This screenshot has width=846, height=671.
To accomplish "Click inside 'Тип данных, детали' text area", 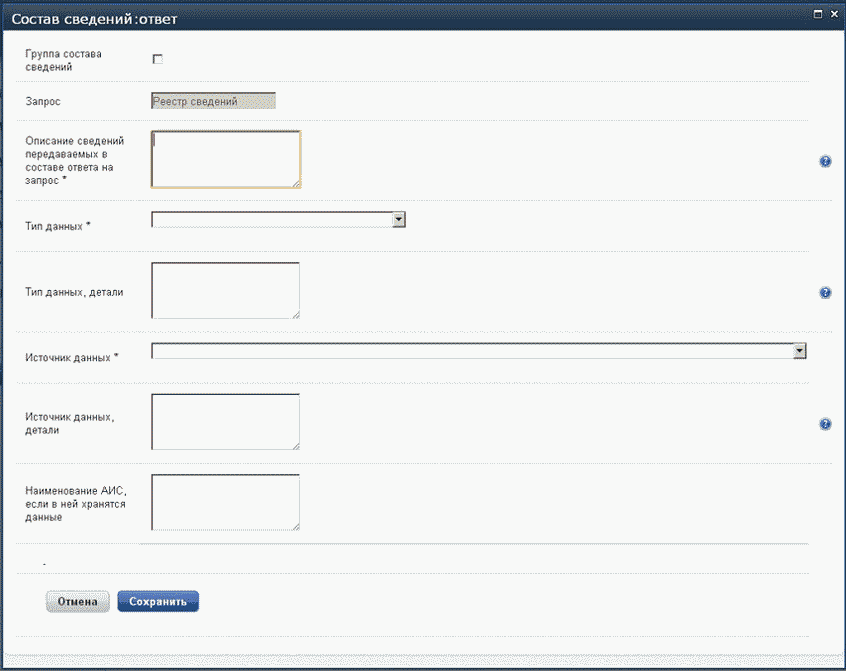I will click(225, 290).
